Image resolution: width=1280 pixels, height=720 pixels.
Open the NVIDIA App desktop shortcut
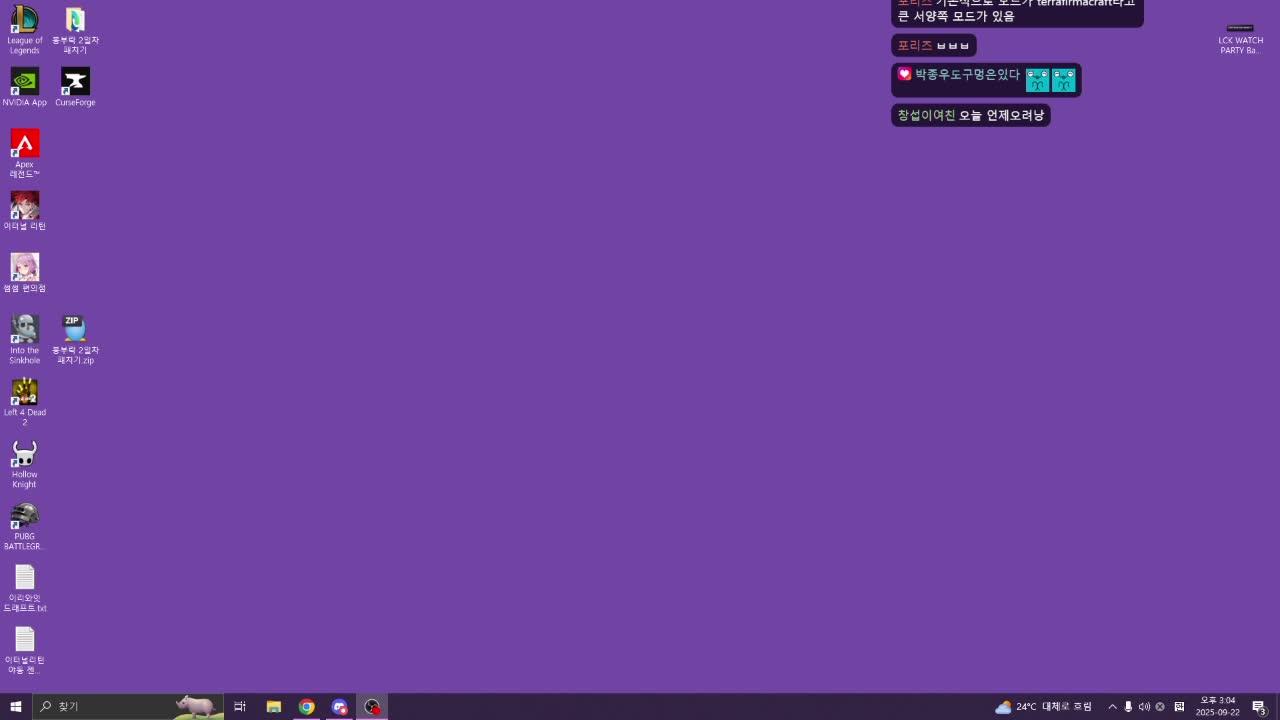click(x=24, y=87)
